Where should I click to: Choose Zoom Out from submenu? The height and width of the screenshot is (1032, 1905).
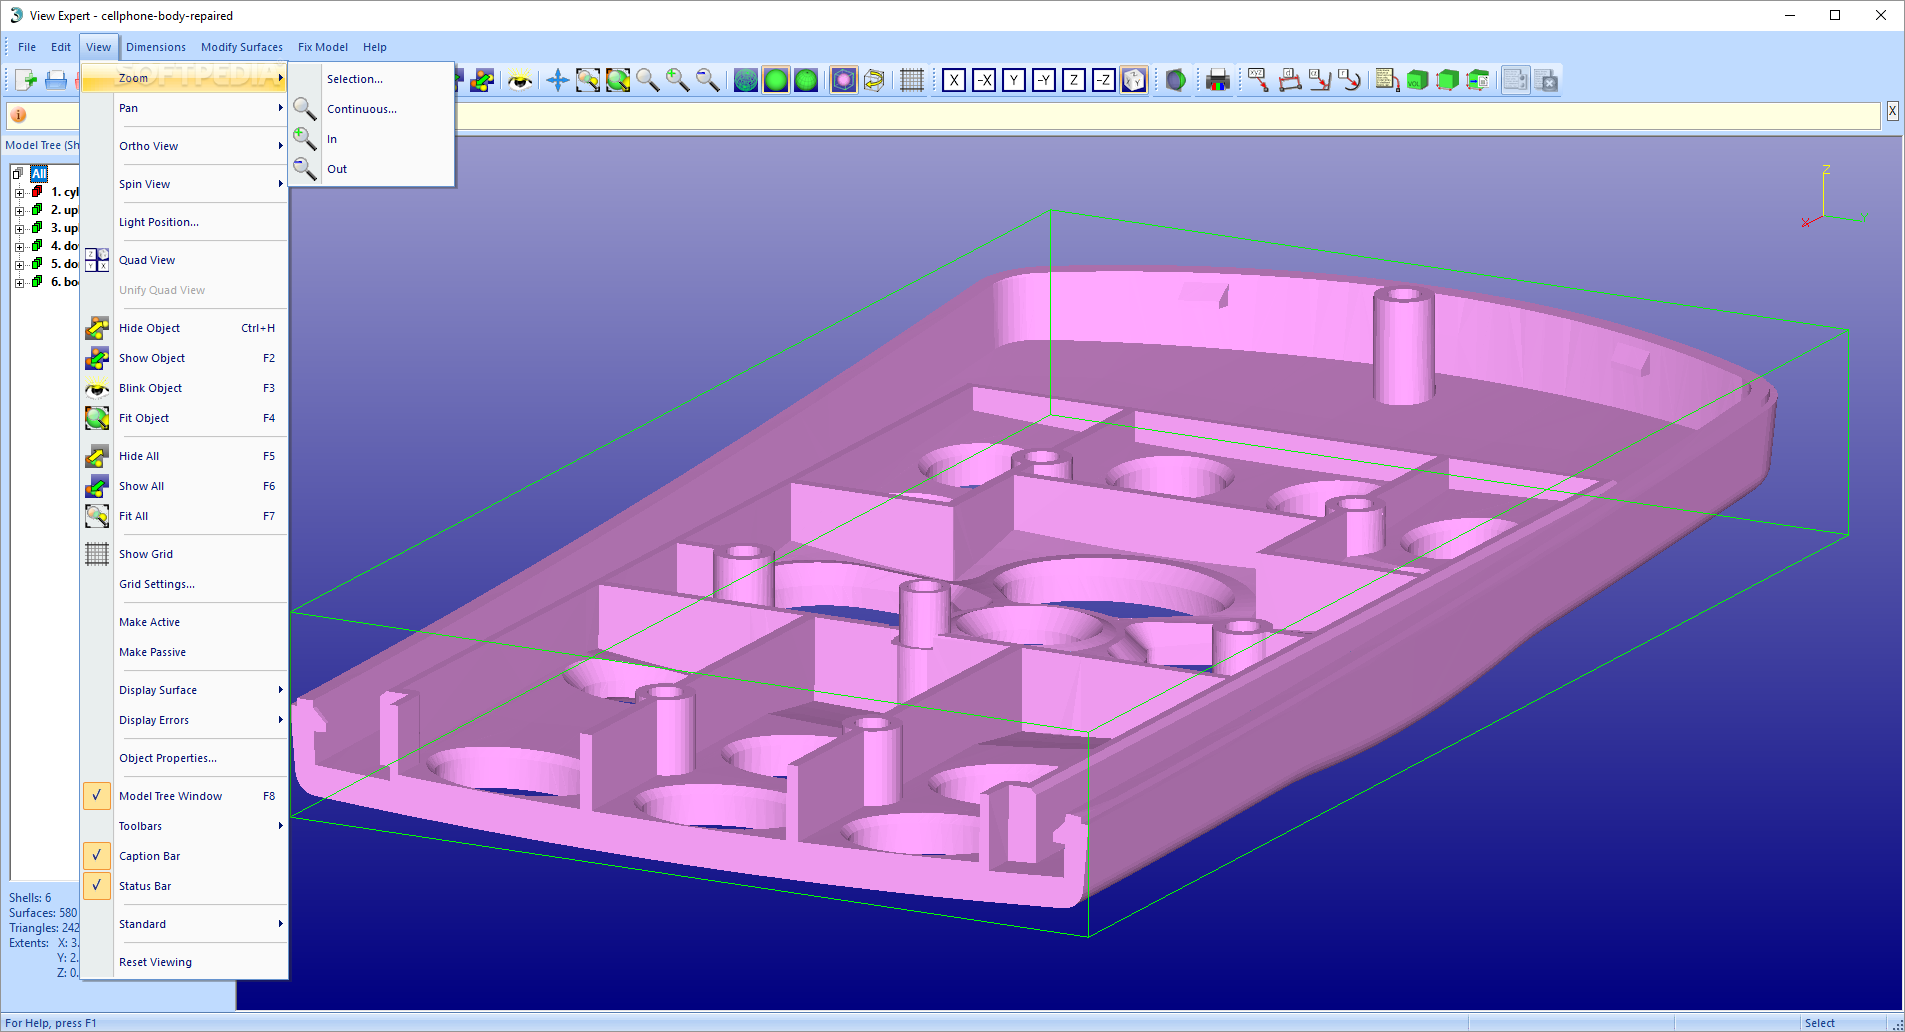[x=372, y=169]
